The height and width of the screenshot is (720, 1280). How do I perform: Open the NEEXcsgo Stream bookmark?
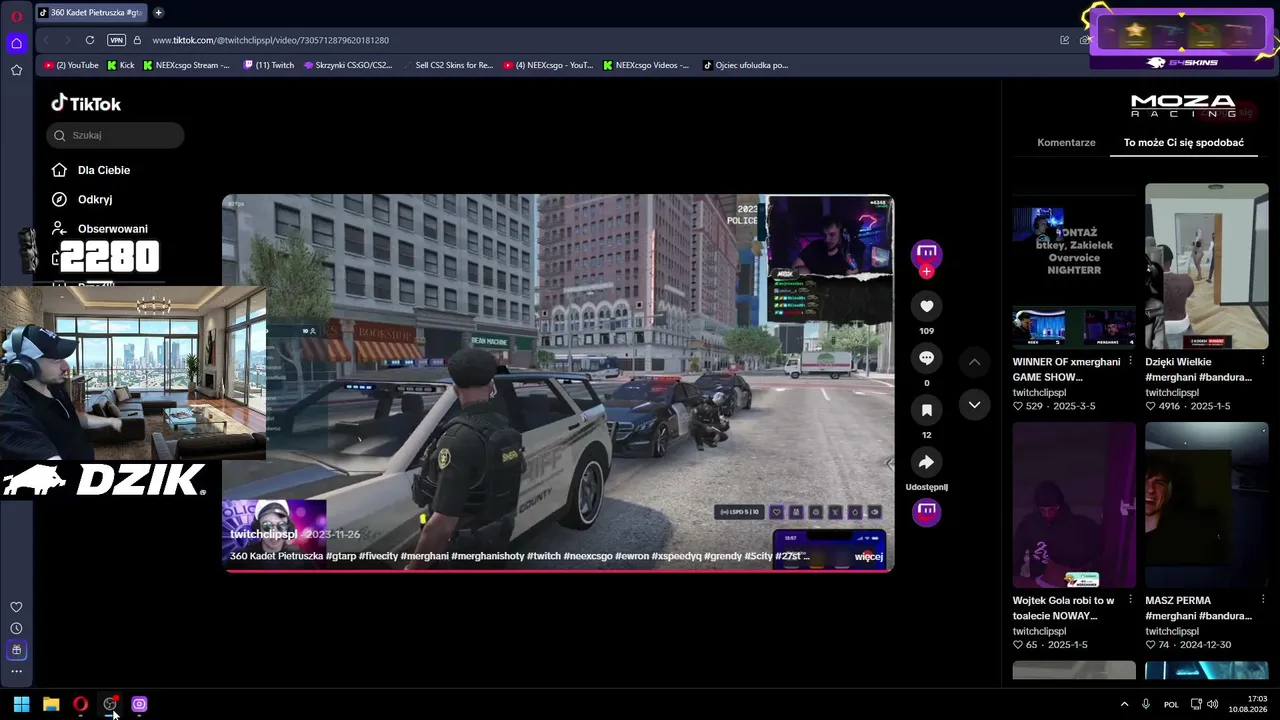[186, 65]
